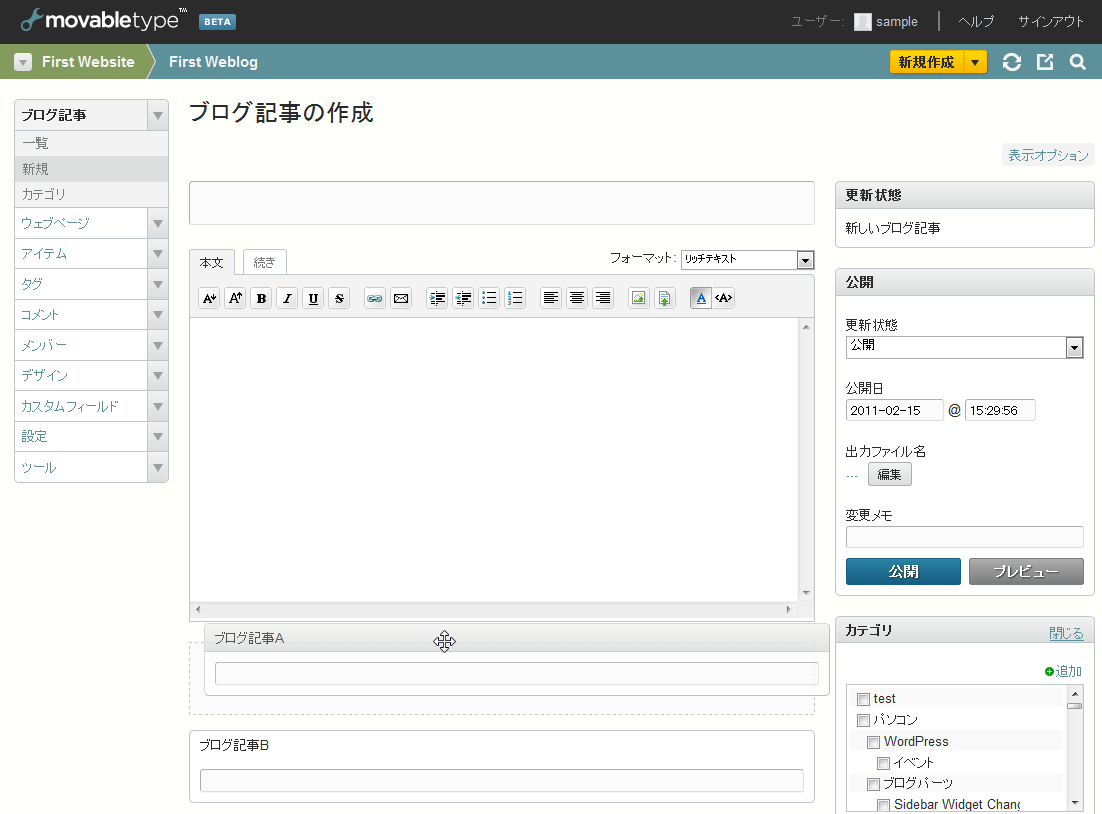The image size is (1102, 814).
Task: Open search with the magnifier icon
Action: [1077, 62]
